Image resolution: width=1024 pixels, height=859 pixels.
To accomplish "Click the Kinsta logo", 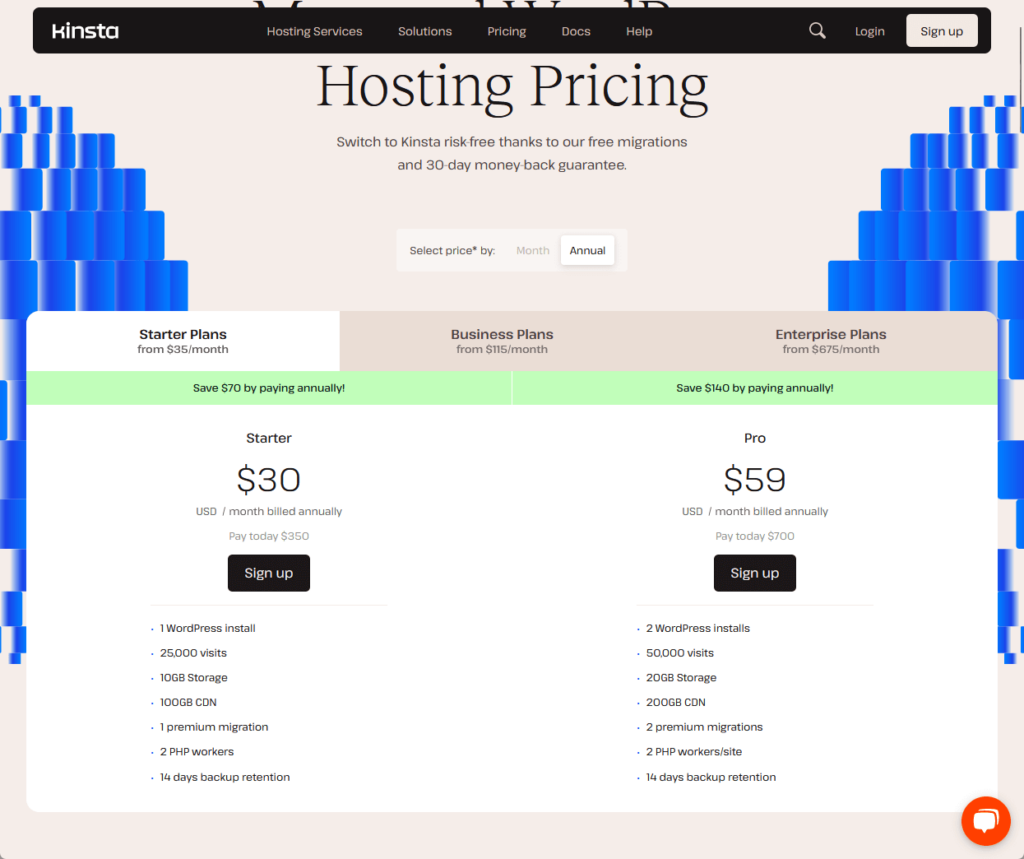I will 85,31.
